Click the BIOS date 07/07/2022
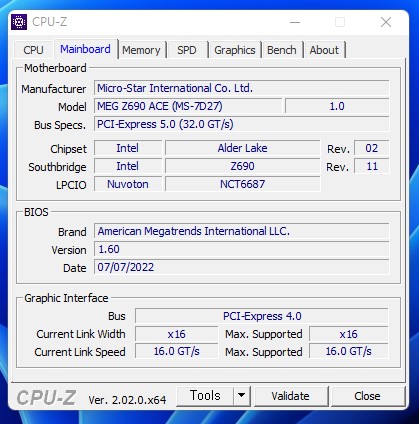Image resolution: width=419 pixels, height=424 pixels. tap(242, 267)
